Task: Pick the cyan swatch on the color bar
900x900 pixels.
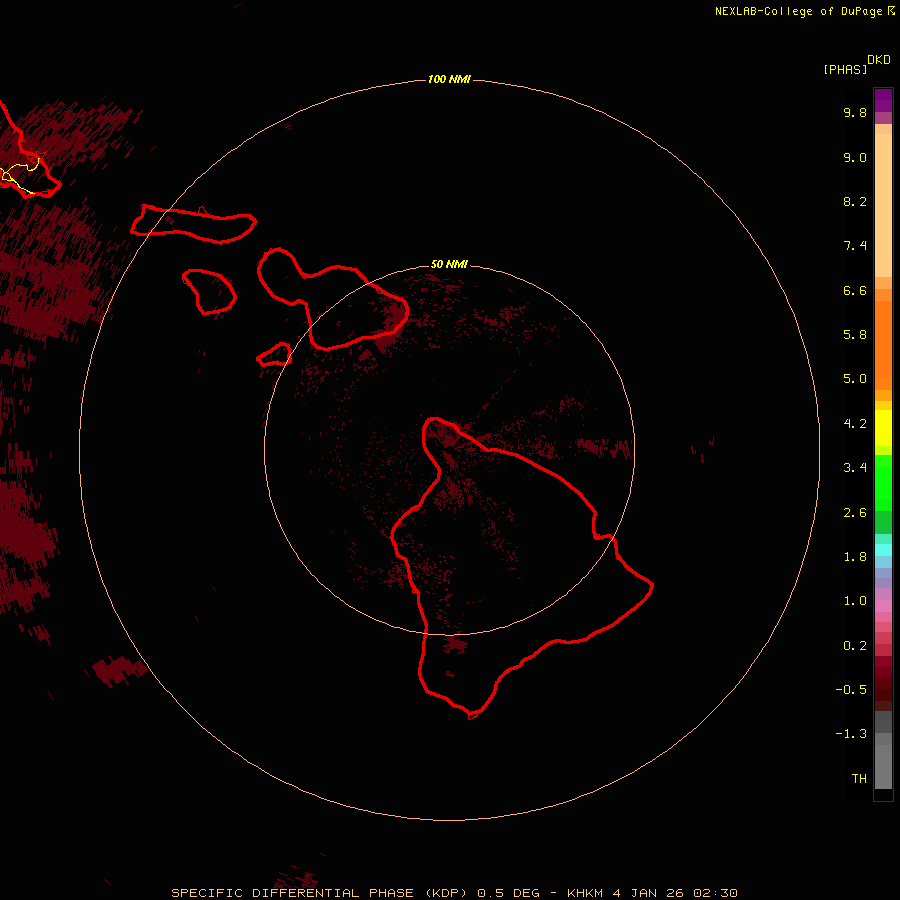Action: click(883, 550)
